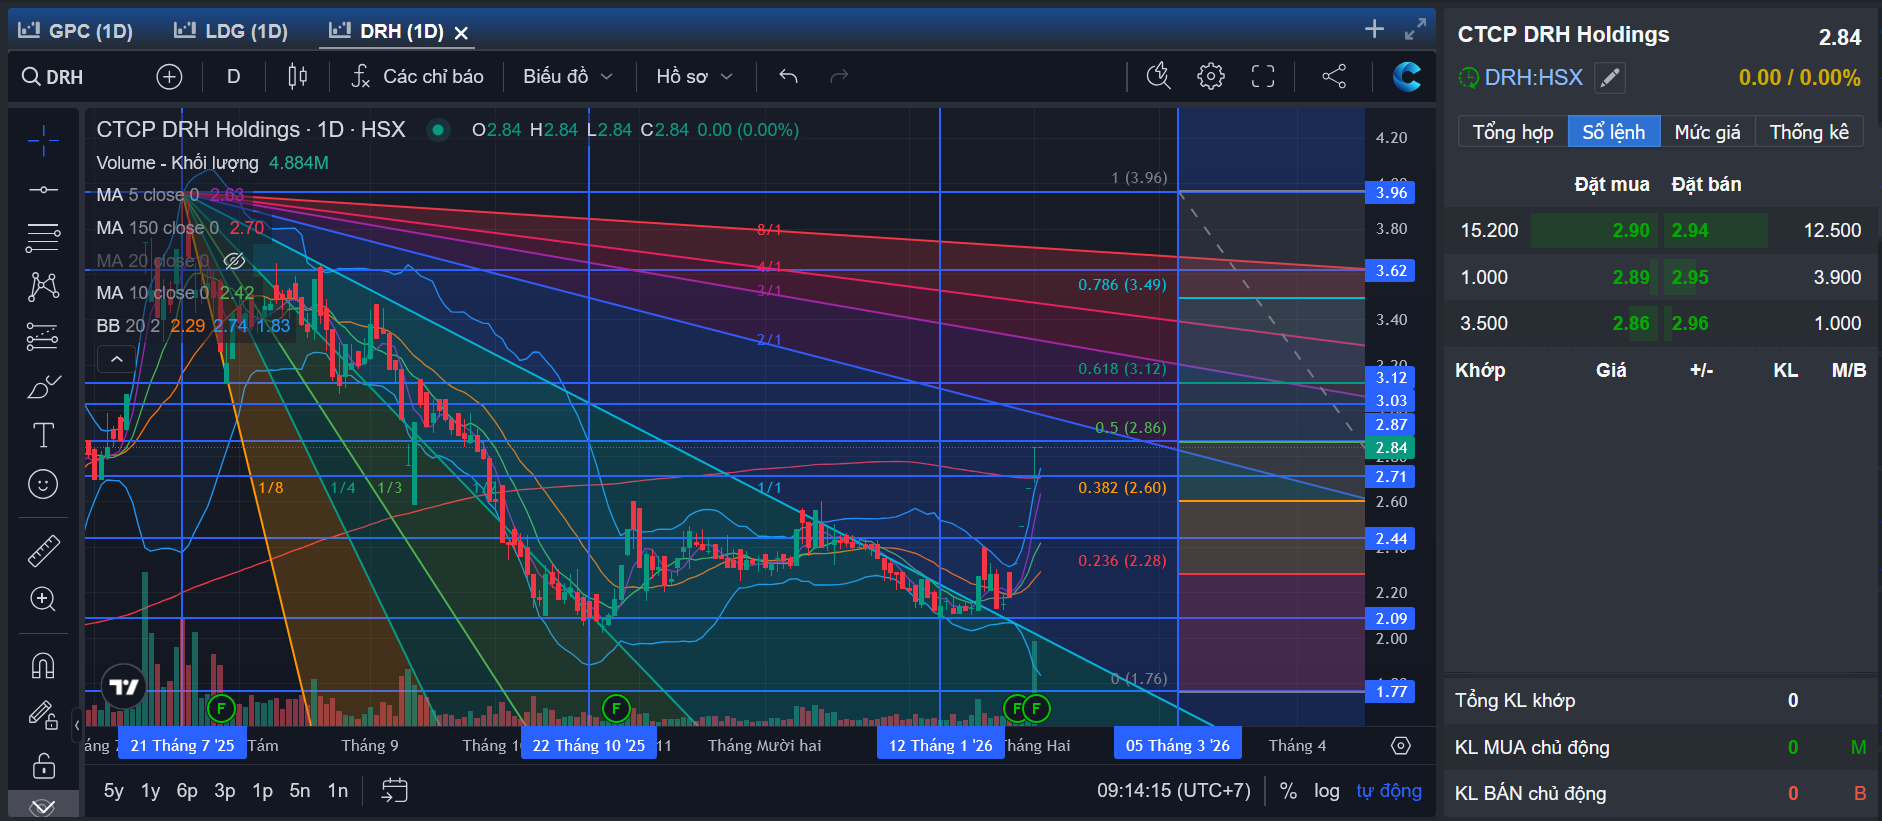Image resolution: width=1882 pixels, height=821 pixels.
Task: Expand the Hồ sơ dropdown
Action: click(694, 76)
